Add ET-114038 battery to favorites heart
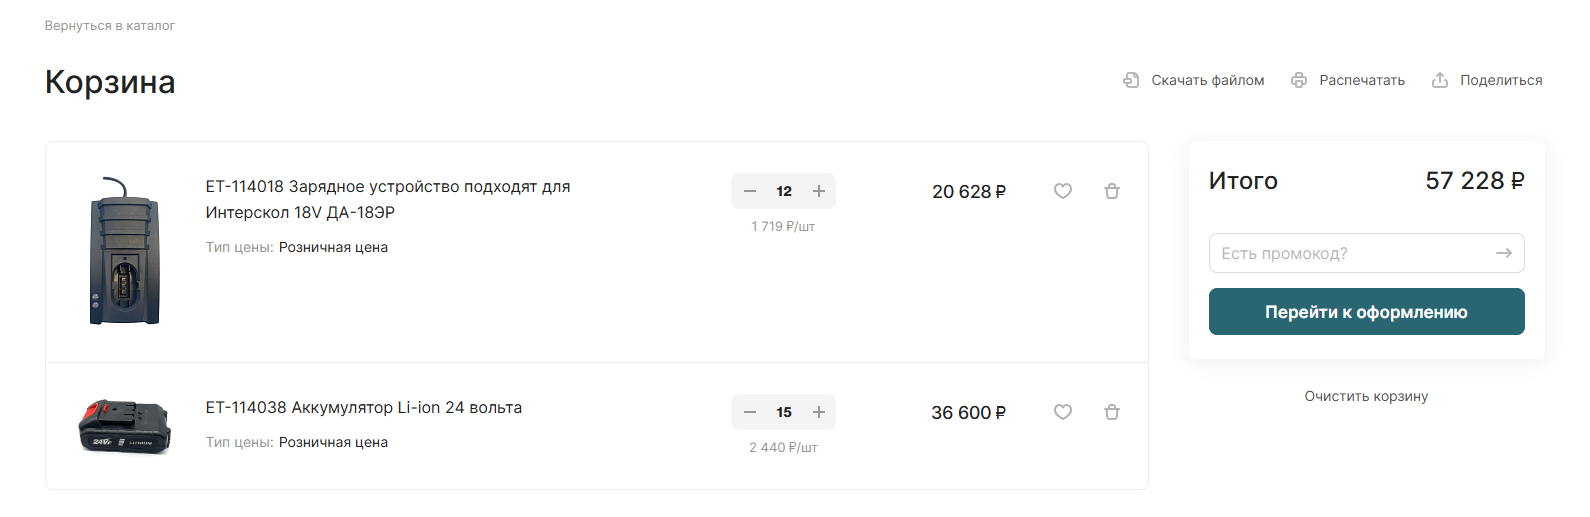1590x517 pixels. [x=1063, y=412]
